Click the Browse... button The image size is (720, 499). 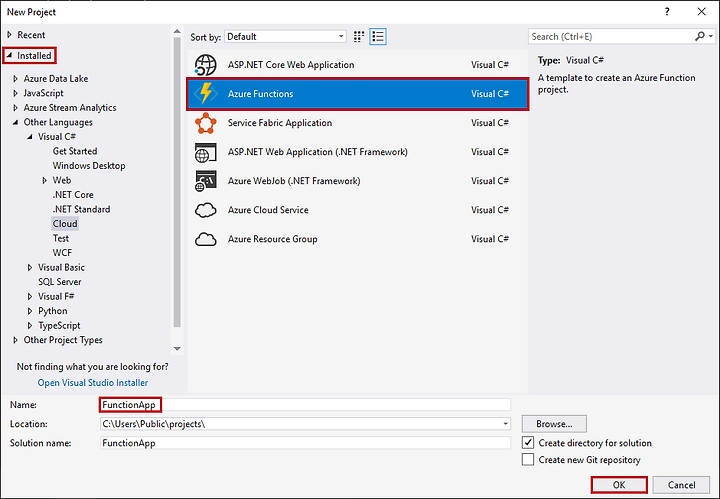tap(554, 424)
